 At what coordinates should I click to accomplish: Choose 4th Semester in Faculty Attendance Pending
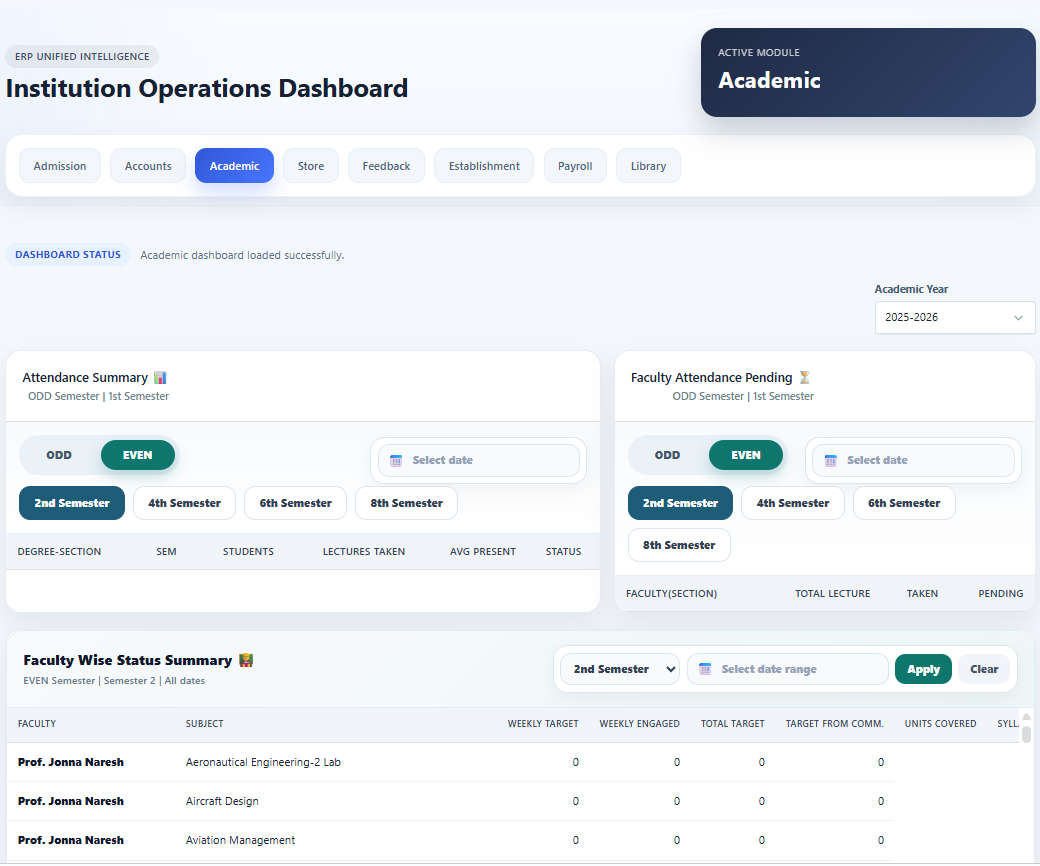pos(793,503)
